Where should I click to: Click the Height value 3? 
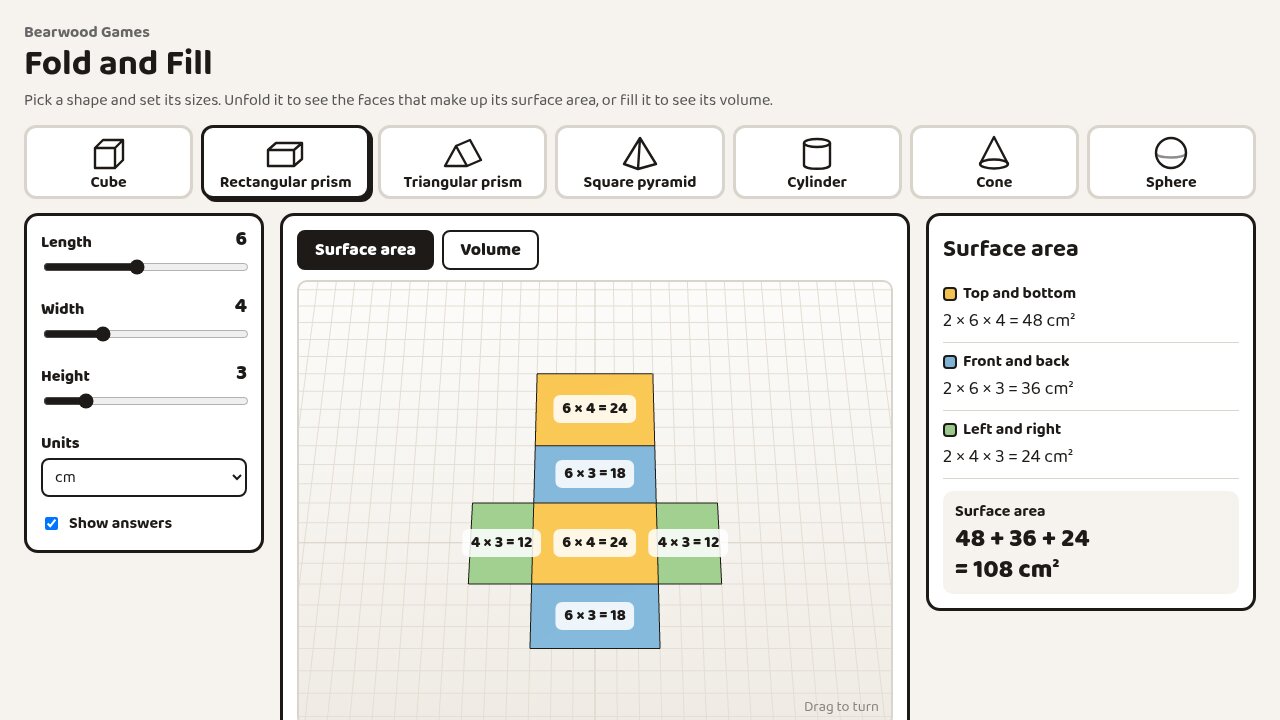click(241, 373)
